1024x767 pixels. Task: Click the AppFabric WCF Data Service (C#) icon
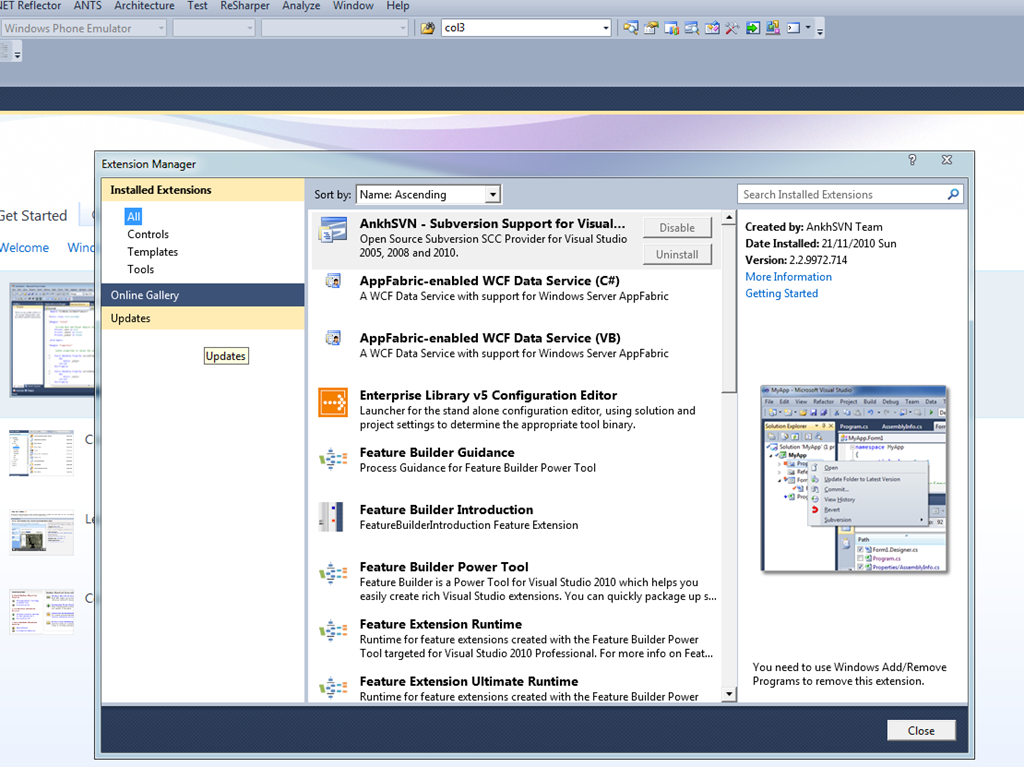tap(332, 283)
